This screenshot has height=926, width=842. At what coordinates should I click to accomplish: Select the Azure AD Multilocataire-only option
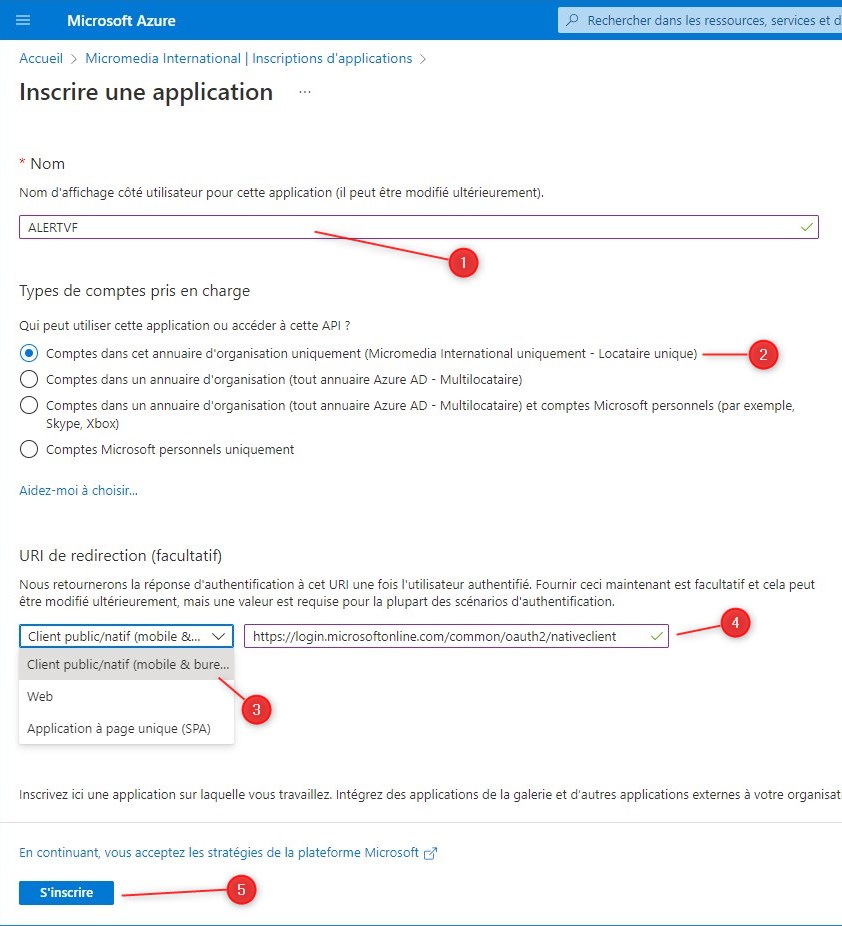[30, 379]
